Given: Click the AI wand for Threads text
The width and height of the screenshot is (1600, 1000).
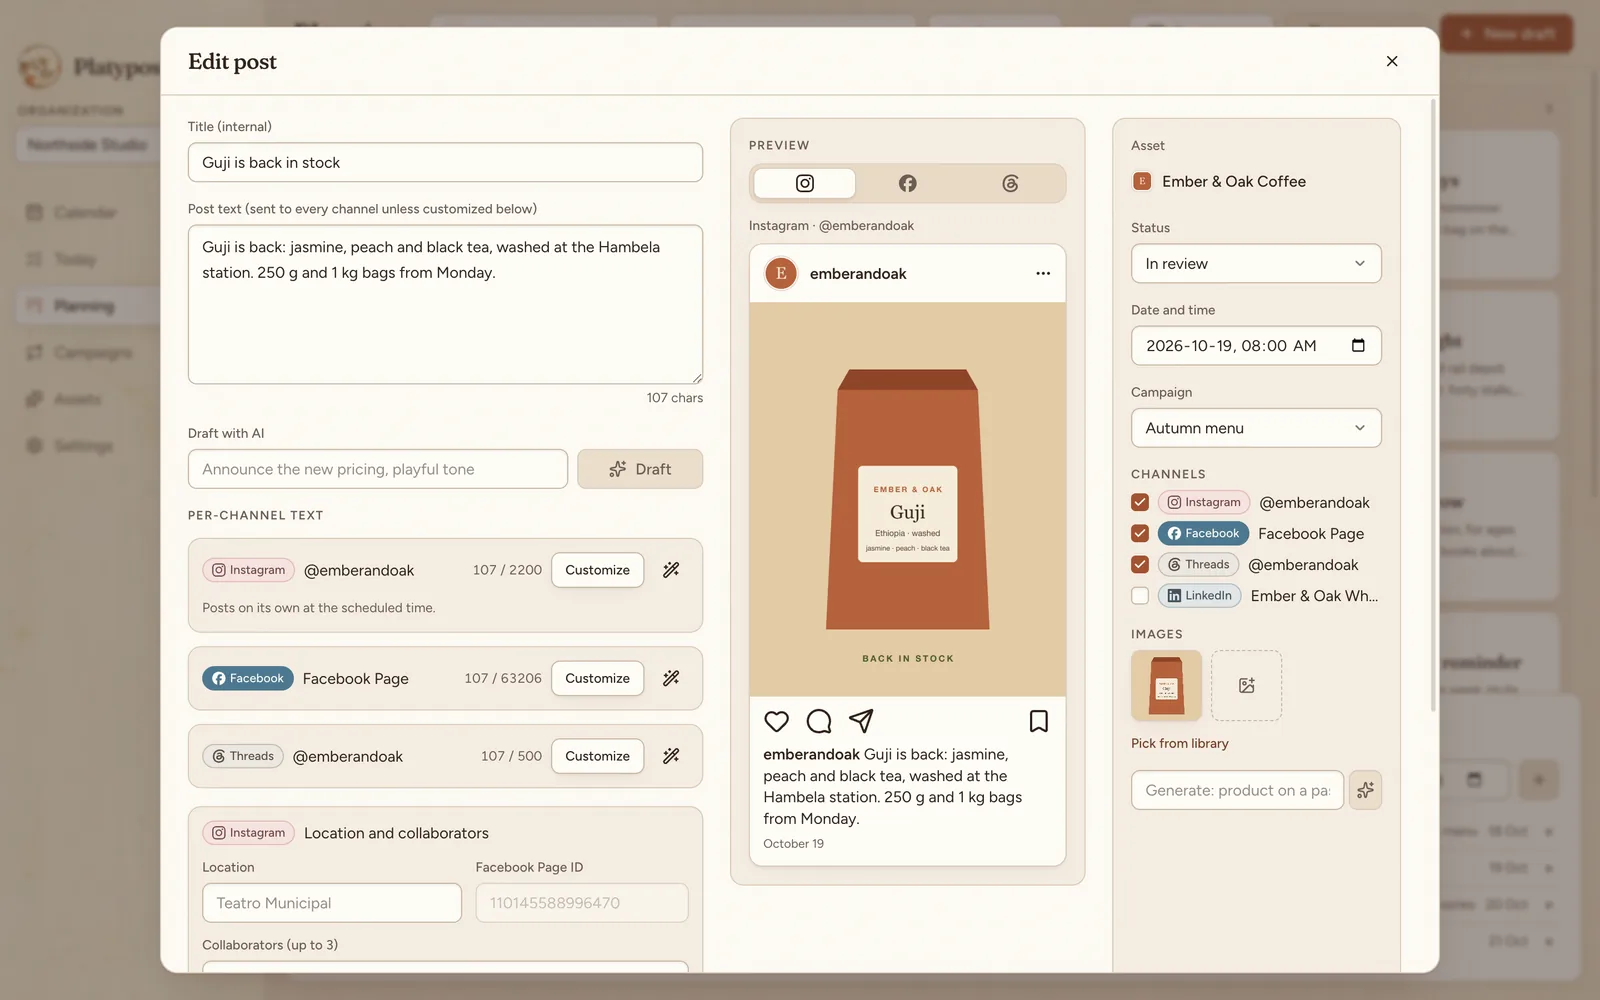Looking at the screenshot, I should (671, 756).
